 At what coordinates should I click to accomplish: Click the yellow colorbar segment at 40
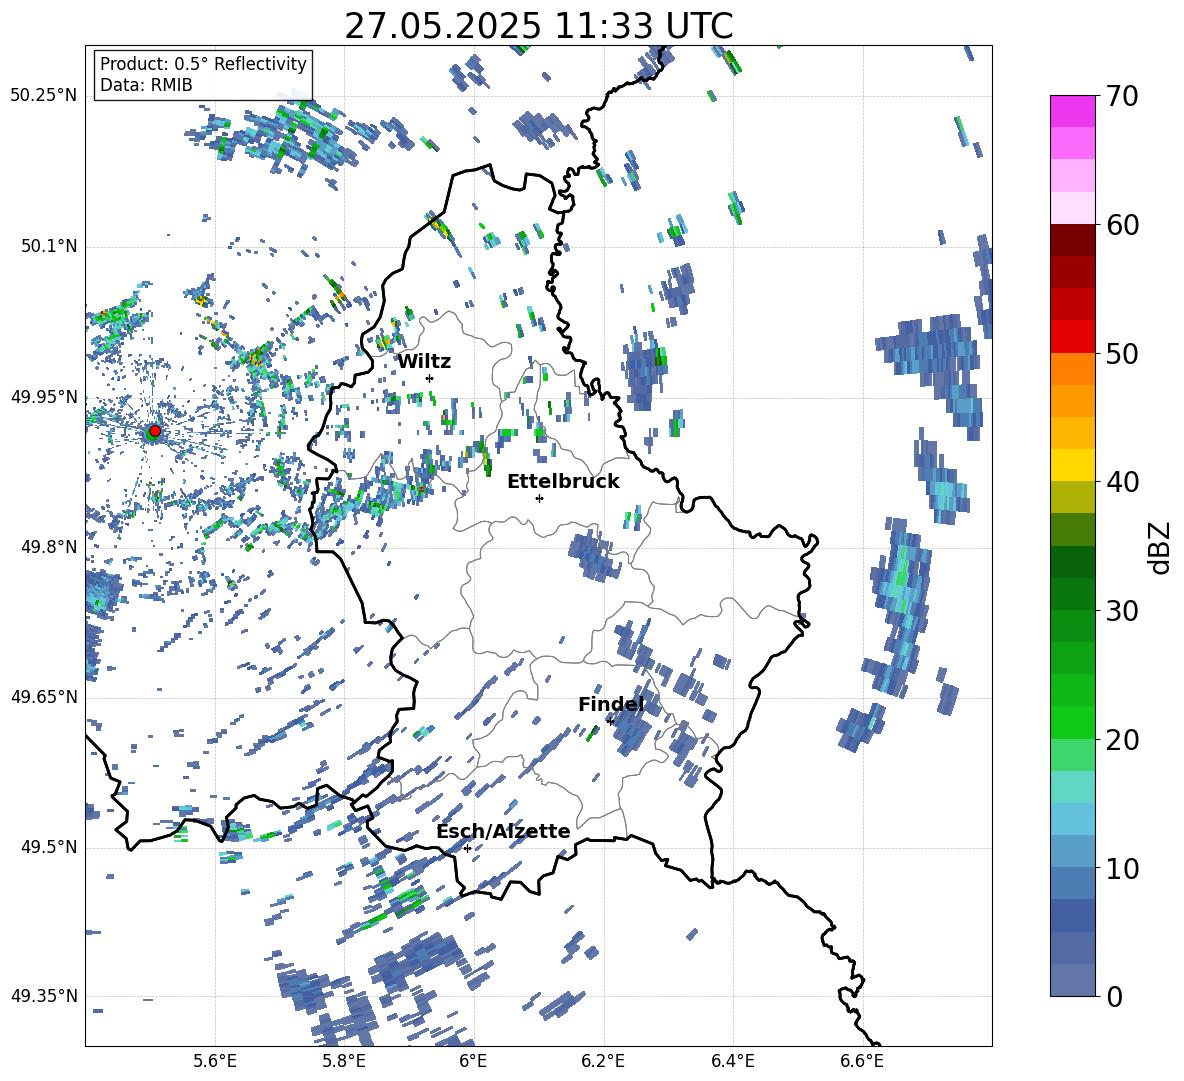(x=1072, y=466)
